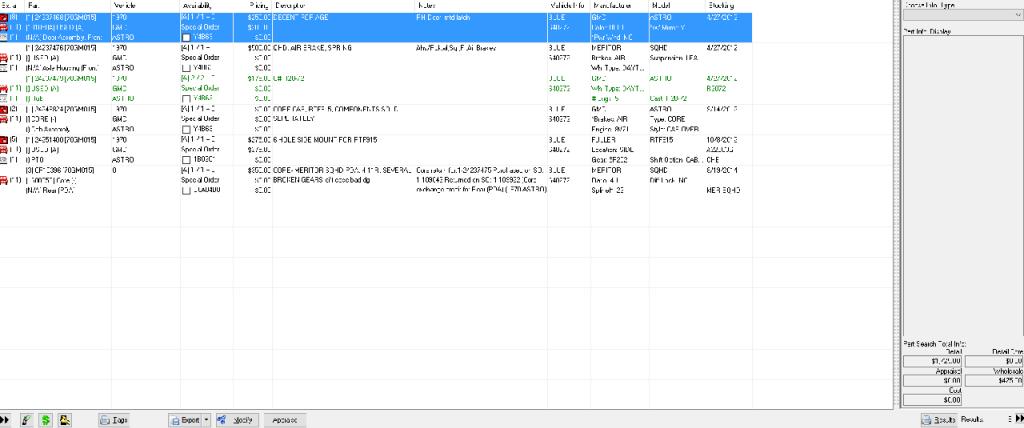
Task: Click the Modify button
Action: point(237,420)
